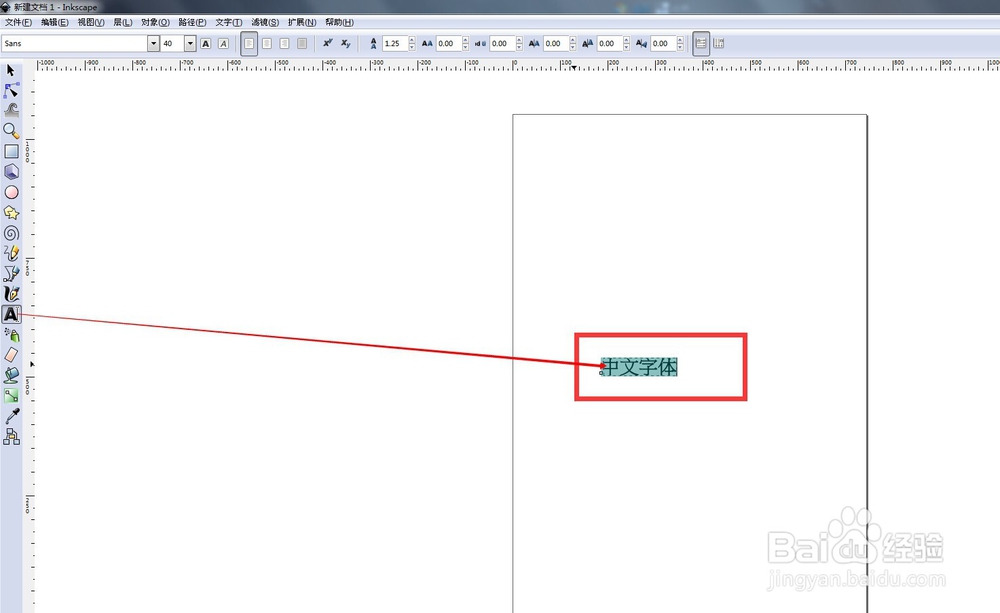
Task: Open the 对象(O) menu
Action: (156, 22)
